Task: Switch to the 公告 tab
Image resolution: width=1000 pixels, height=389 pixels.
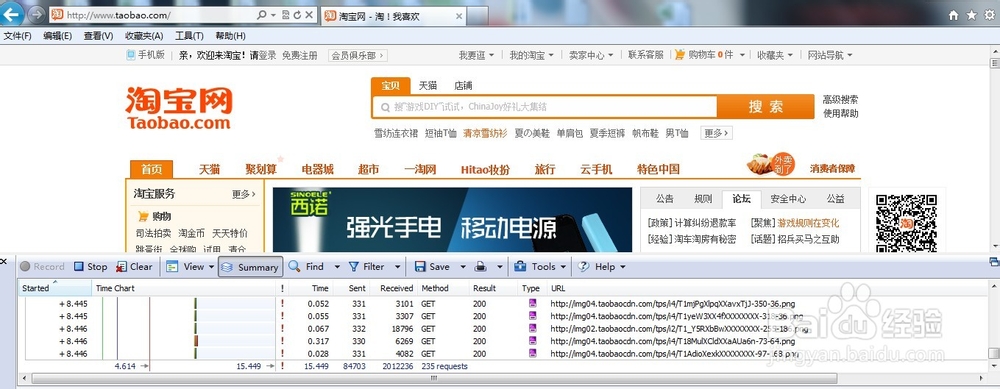Action: pos(665,199)
